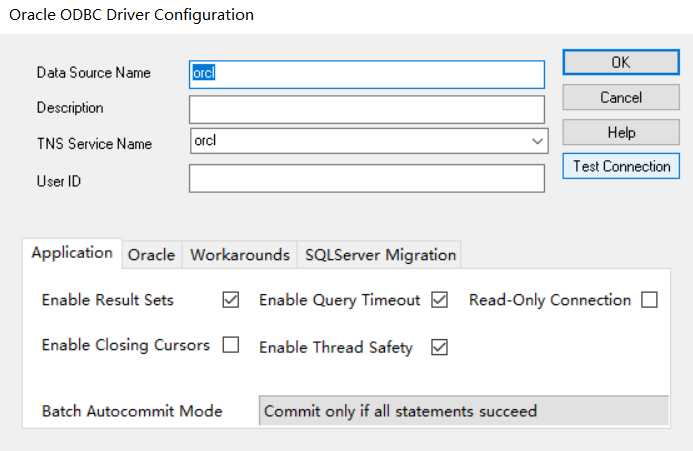Expand the TNS Service Name dropdown arrow
The width and height of the screenshot is (693, 451).
pyautogui.click(x=537, y=141)
